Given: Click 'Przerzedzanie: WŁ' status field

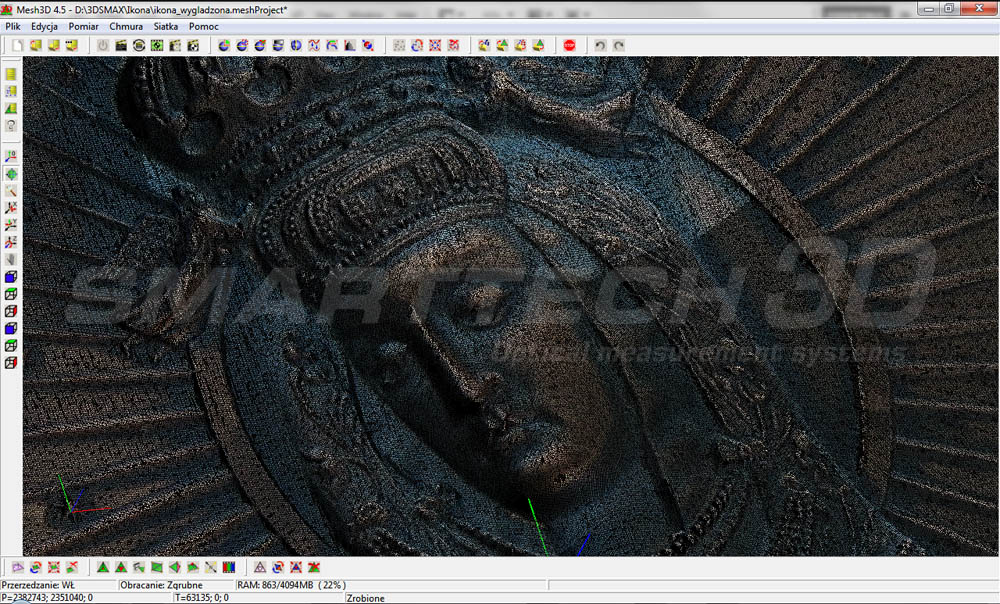Looking at the screenshot, I should click(x=59, y=585).
